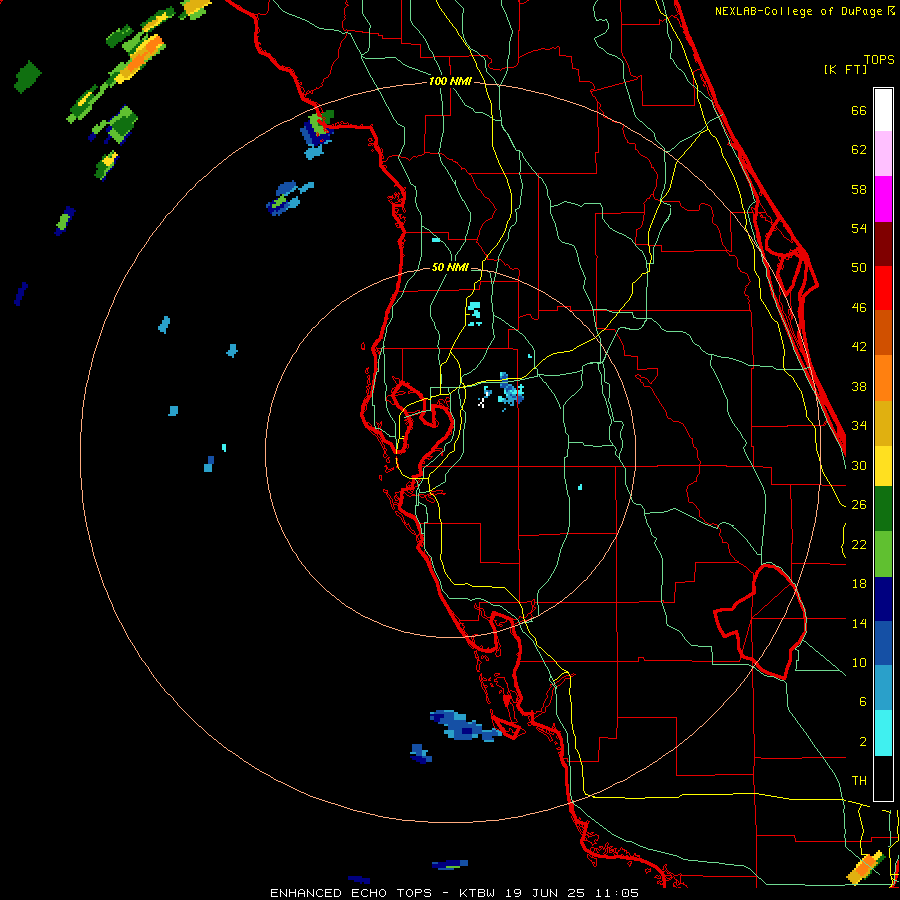Click the cyan 2 kft legend swatch
900x900 pixels.
pos(883,733)
